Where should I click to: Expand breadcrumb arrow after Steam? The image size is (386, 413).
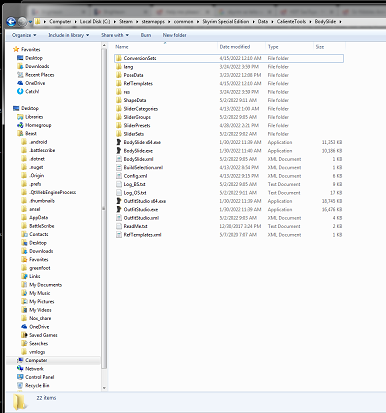(136, 22)
